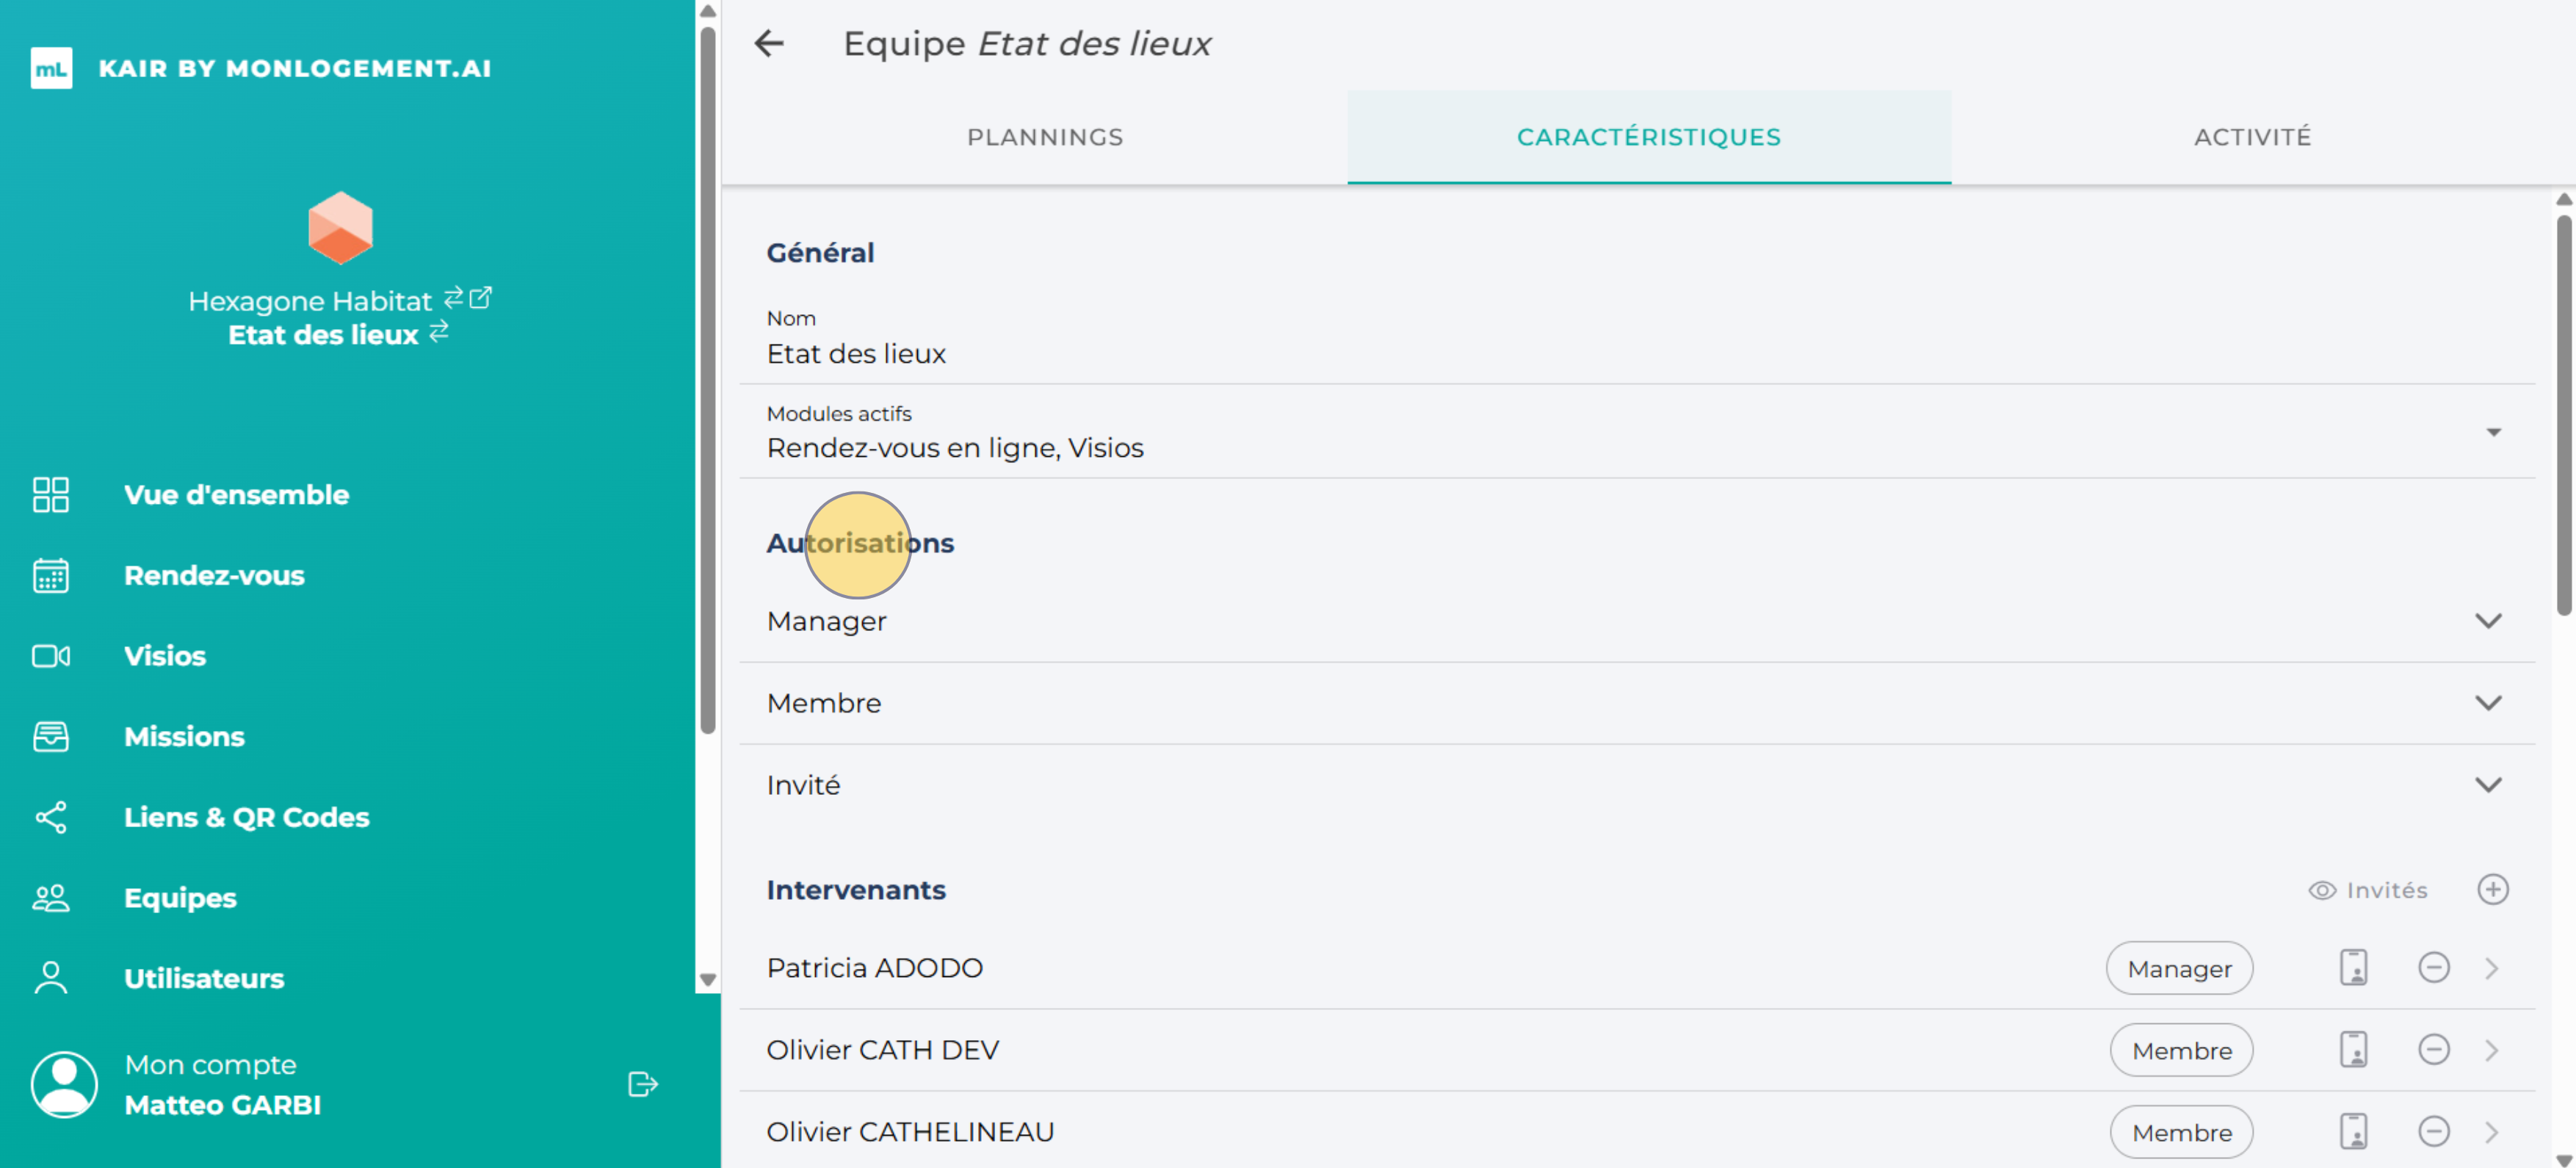The image size is (2576, 1168).
Task: Add an intervenant with the plus icon
Action: tap(2492, 889)
